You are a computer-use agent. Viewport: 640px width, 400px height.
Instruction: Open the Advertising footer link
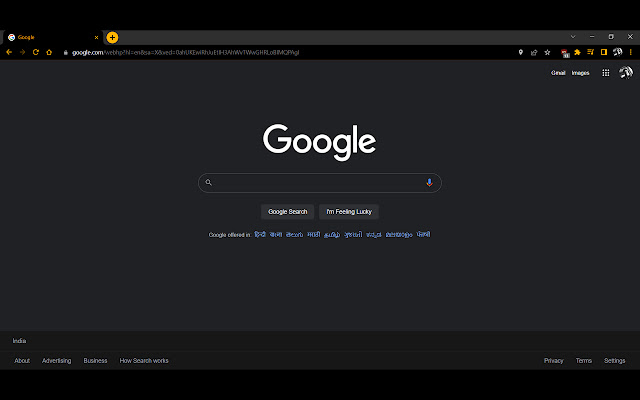pyautogui.click(x=56, y=361)
